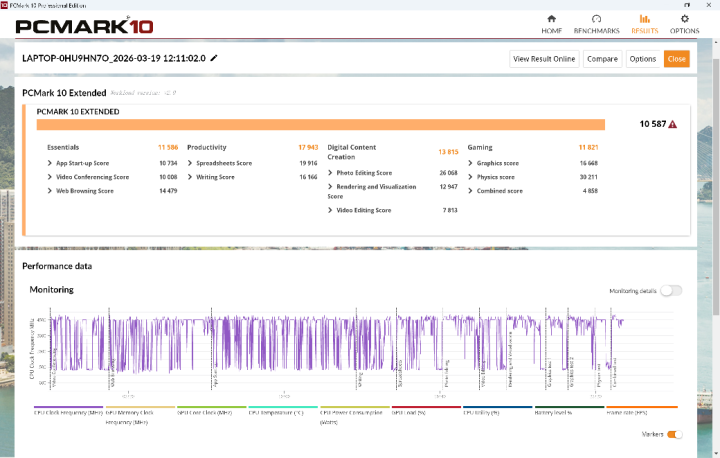The image size is (720, 458).
Task: Open the Options button next to Compare
Action: [642, 59]
